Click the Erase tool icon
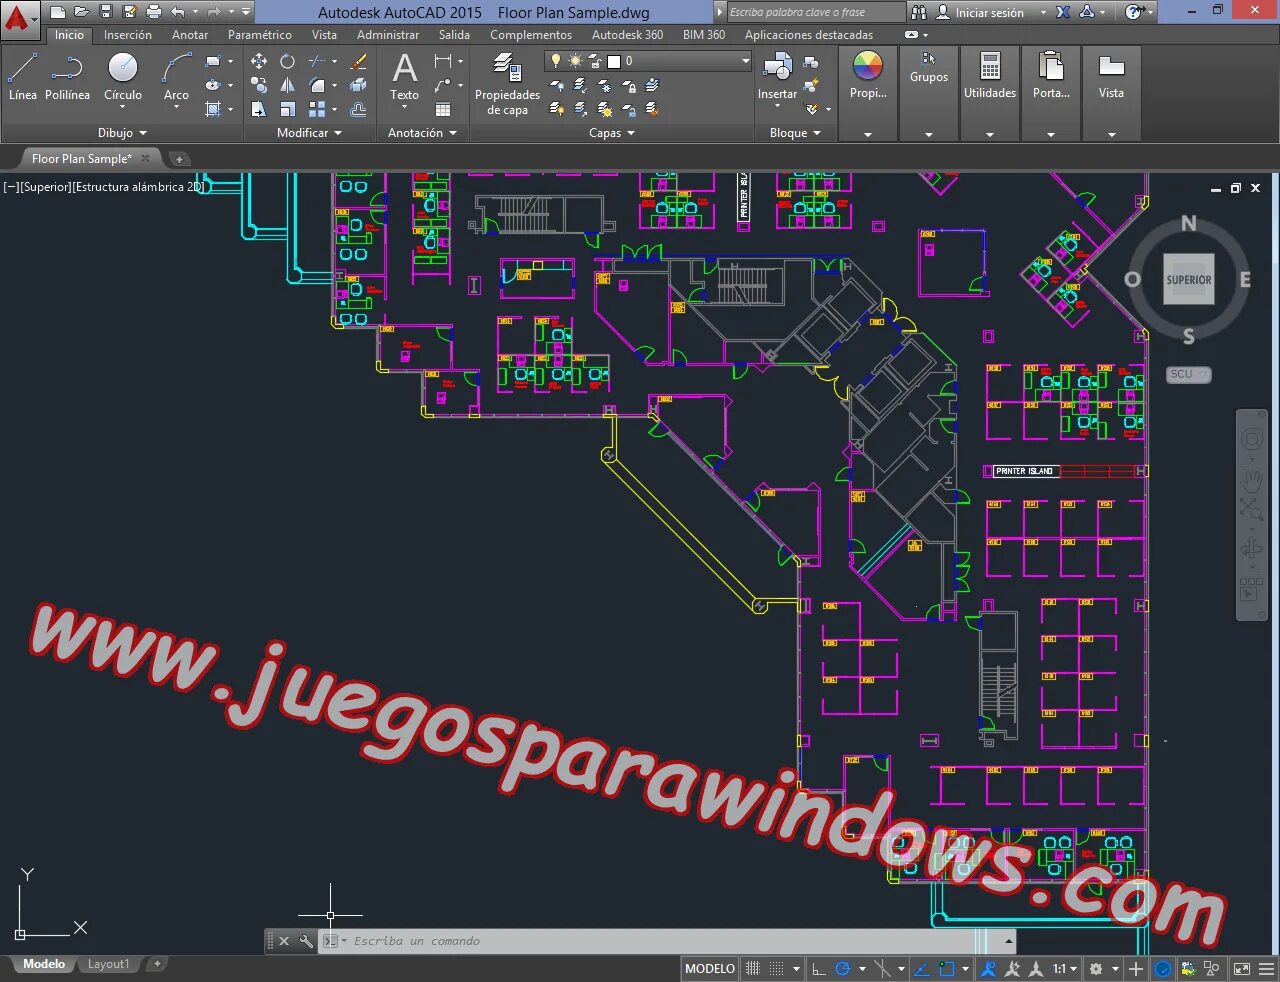1280x982 pixels. click(x=358, y=61)
